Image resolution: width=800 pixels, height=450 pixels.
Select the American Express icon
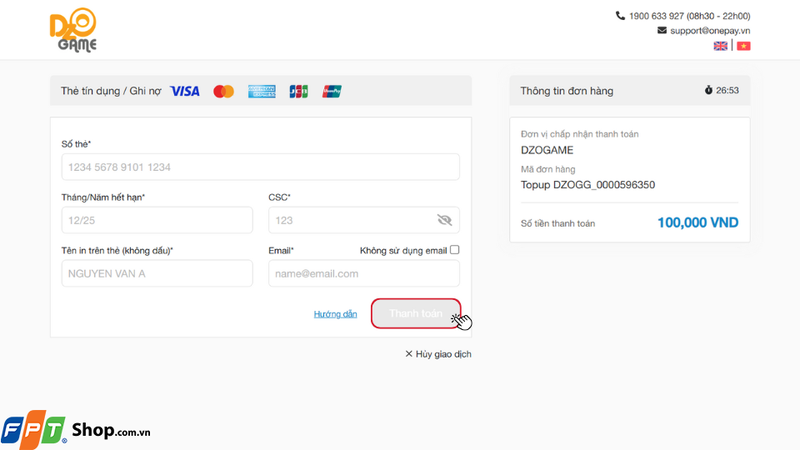click(262, 91)
